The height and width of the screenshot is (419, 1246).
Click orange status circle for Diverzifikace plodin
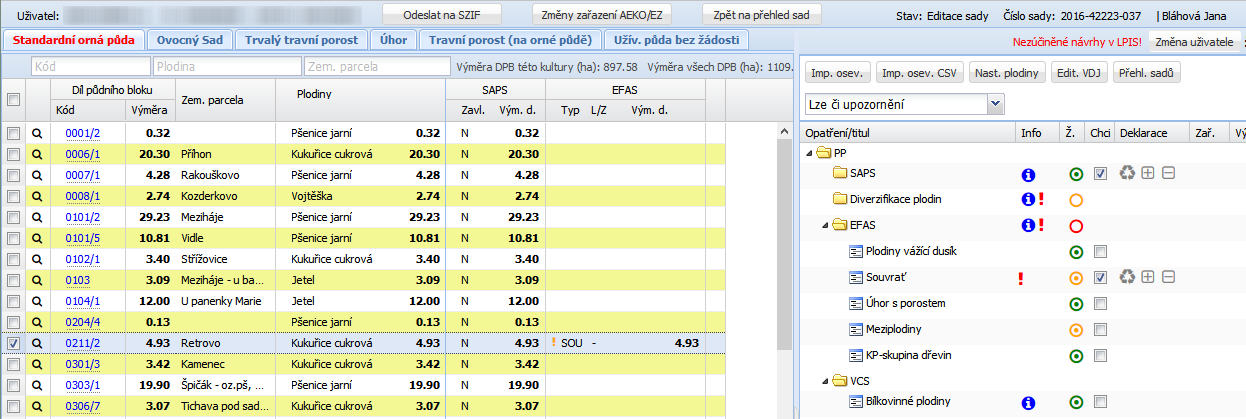(x=1076, y=200)
